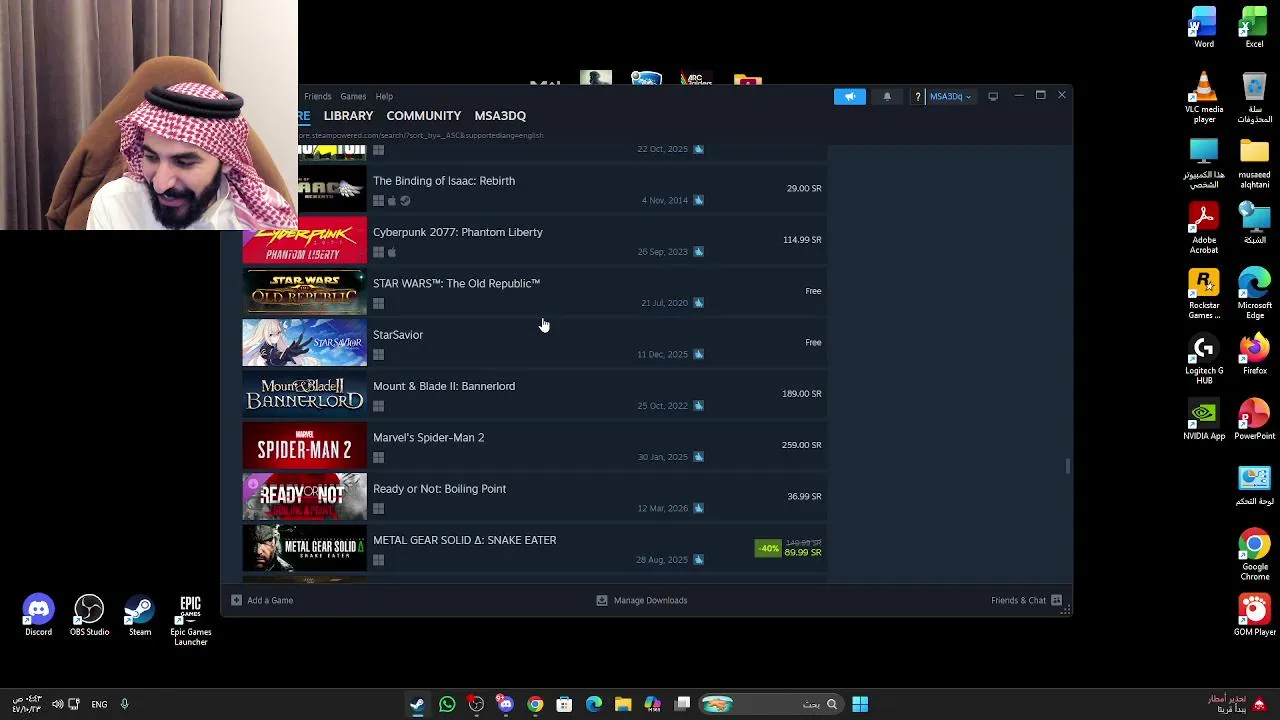Click the StarSavior thumbnail image
Screen dimensions: 1280x720
click(304, 342)
